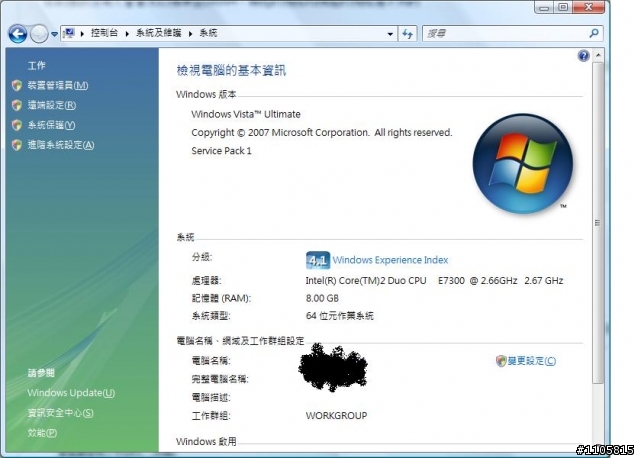Open Windows Update(U) link
Screen dimensions: 640x458
[71, 393]
